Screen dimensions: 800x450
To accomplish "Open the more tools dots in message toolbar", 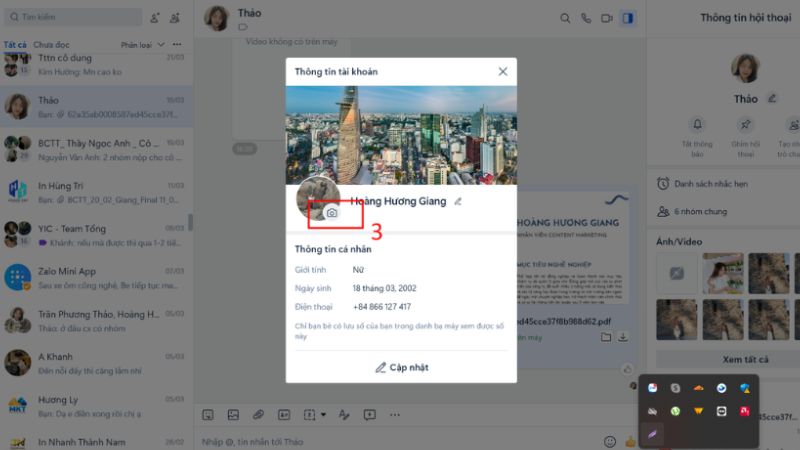I will (x=395, y=415).
